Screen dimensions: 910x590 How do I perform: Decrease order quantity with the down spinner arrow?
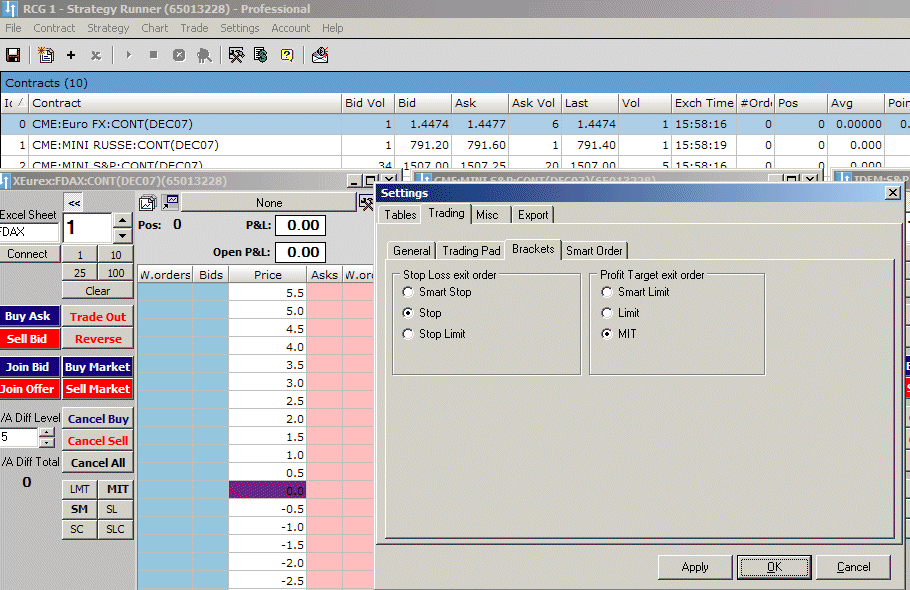(122, 236)
